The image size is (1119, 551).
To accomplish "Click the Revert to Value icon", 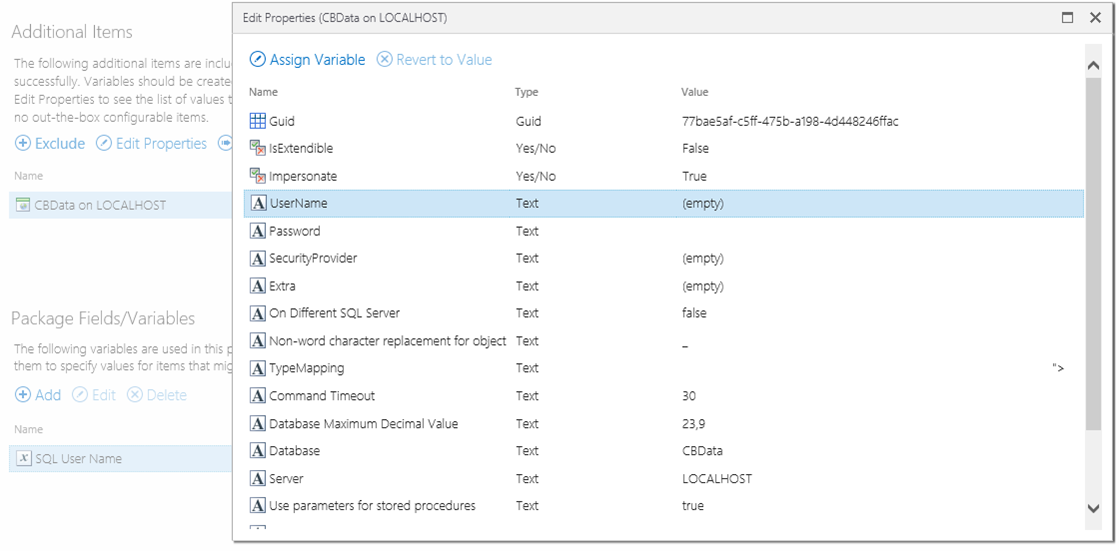I will coord(384,60).
